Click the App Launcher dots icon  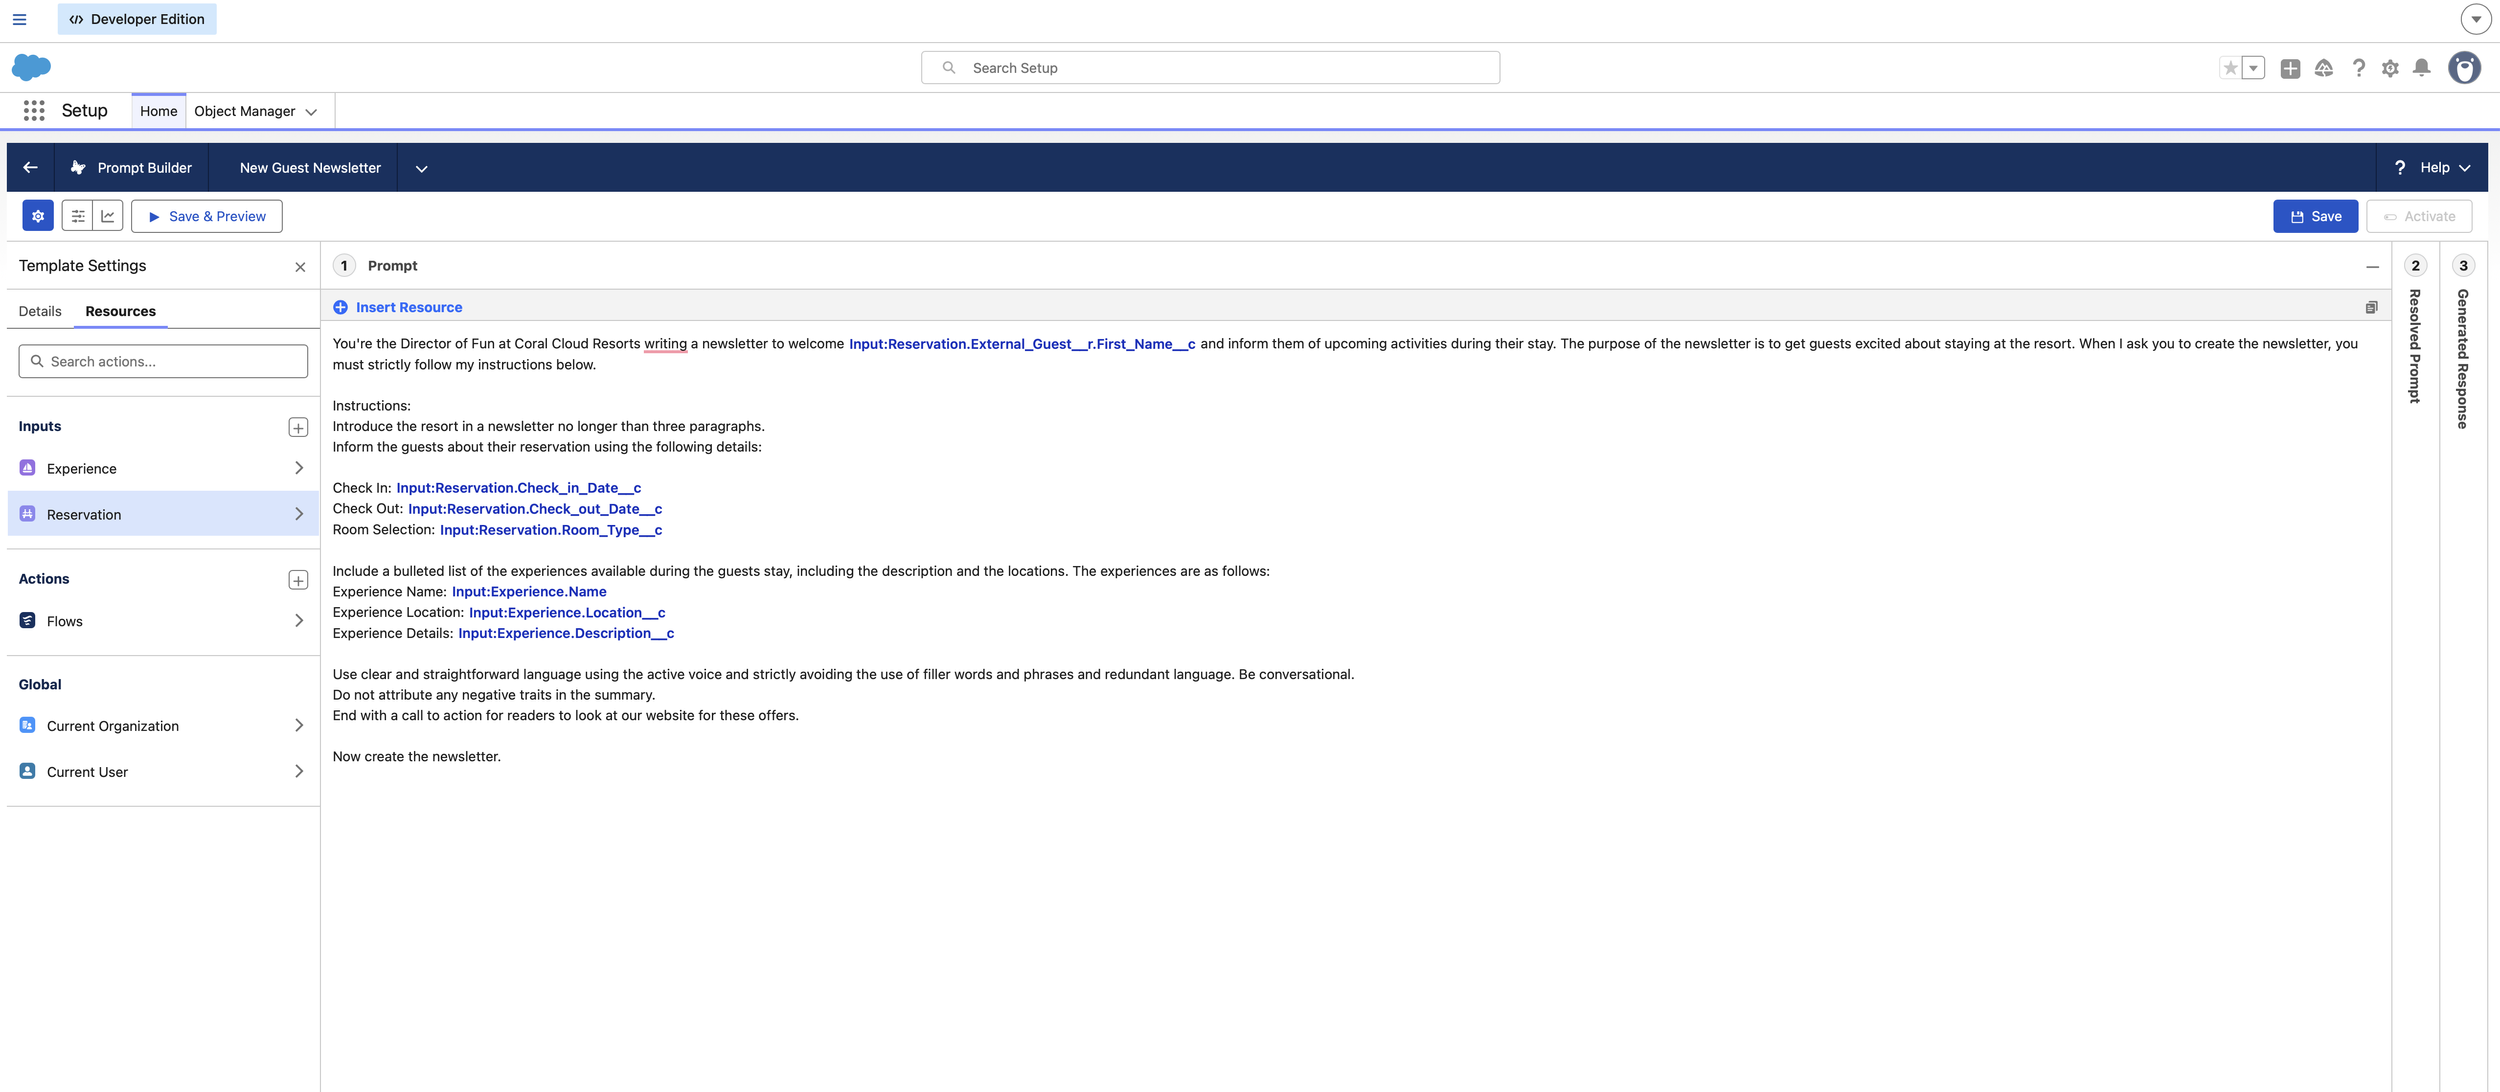pyautogui.click(x=34, y=111)
